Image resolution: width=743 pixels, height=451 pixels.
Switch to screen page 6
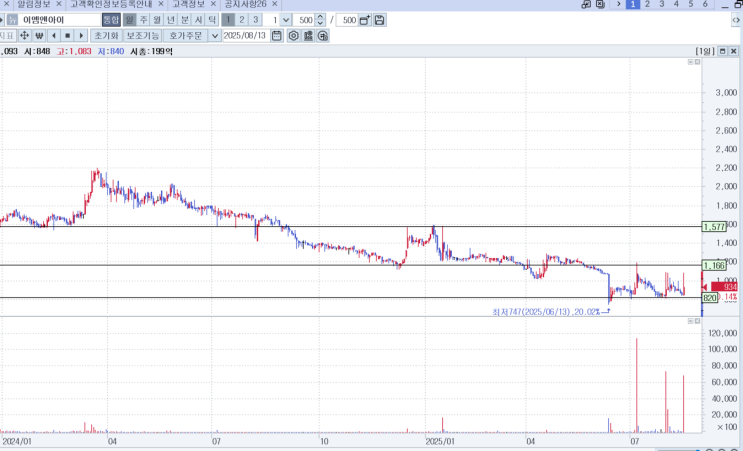pos(705,4)
